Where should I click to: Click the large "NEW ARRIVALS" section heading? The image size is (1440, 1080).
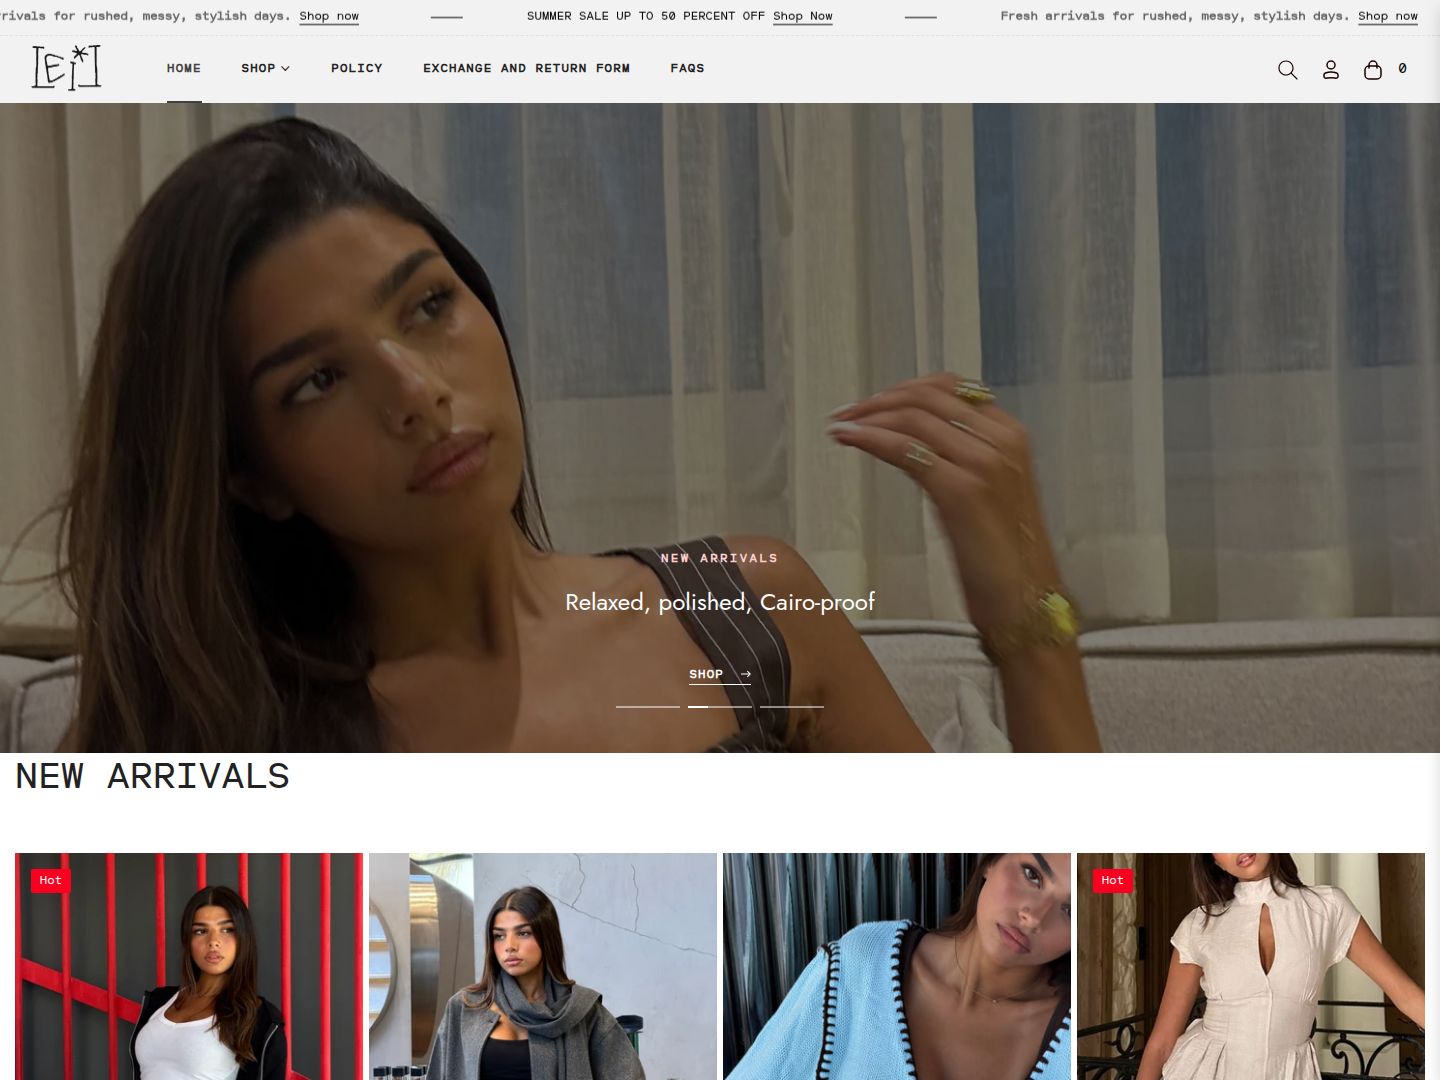coord(153,777)
